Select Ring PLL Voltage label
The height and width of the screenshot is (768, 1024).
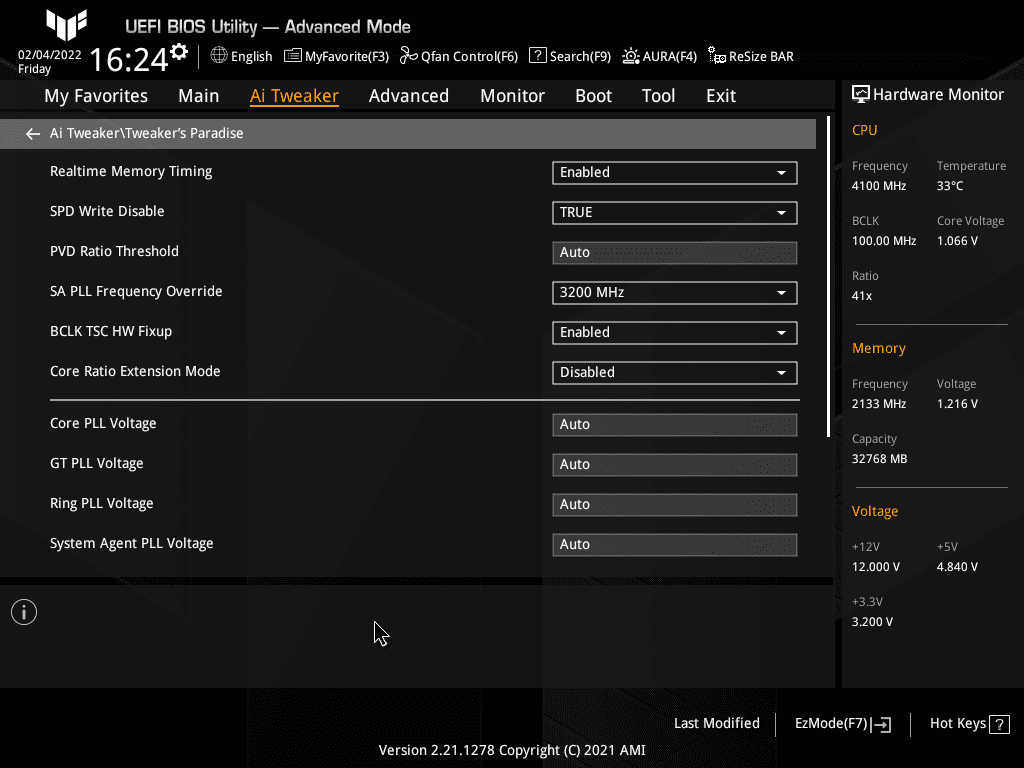coord(102,504)
